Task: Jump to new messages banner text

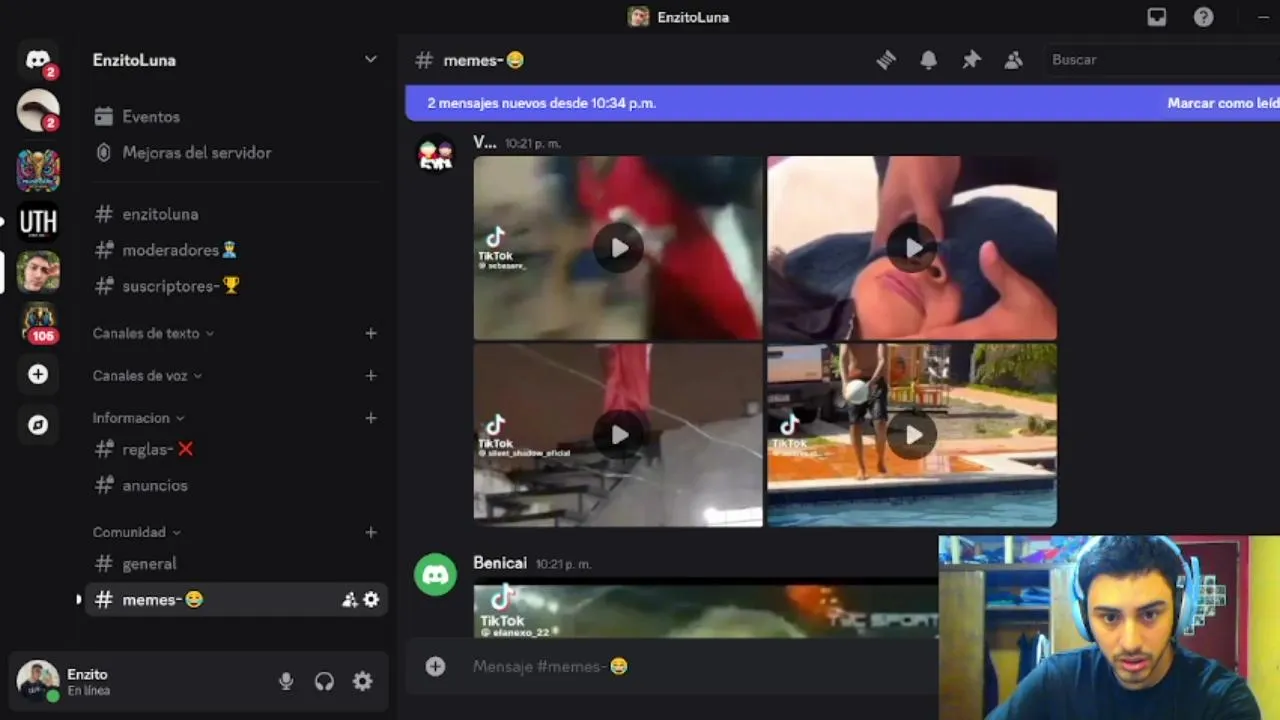Action: (x=541, y=103)
